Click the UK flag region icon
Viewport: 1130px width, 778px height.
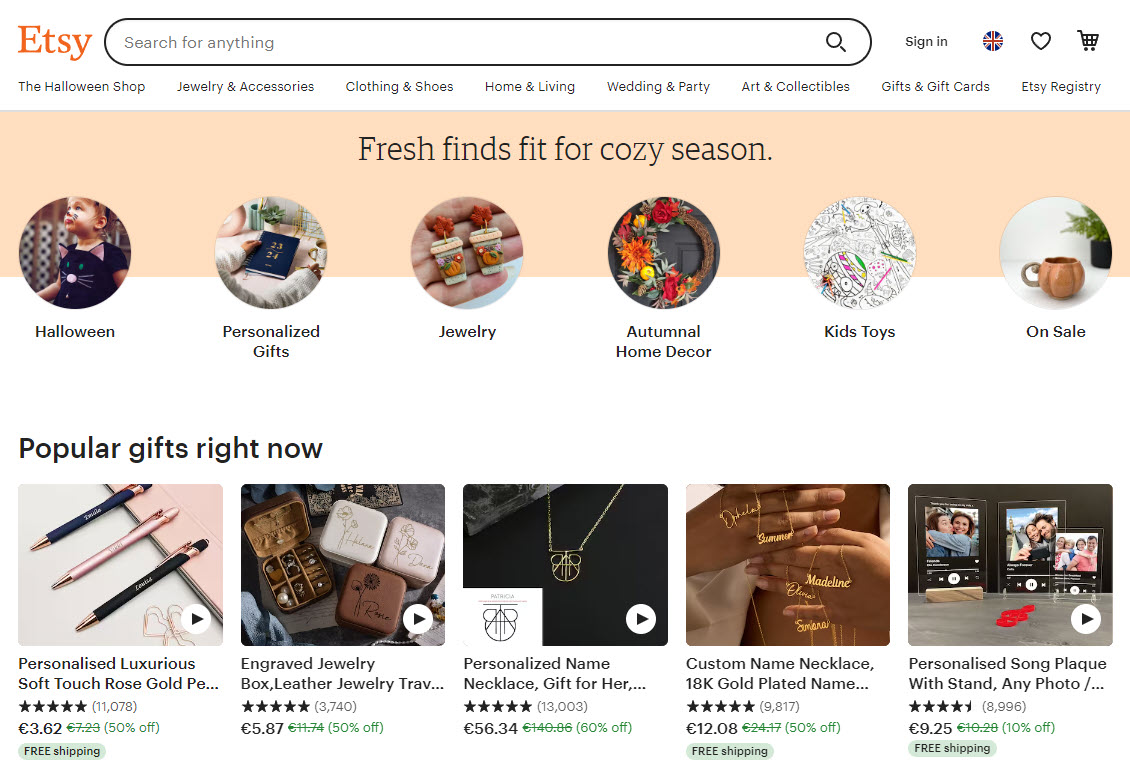tap(992, 41)
